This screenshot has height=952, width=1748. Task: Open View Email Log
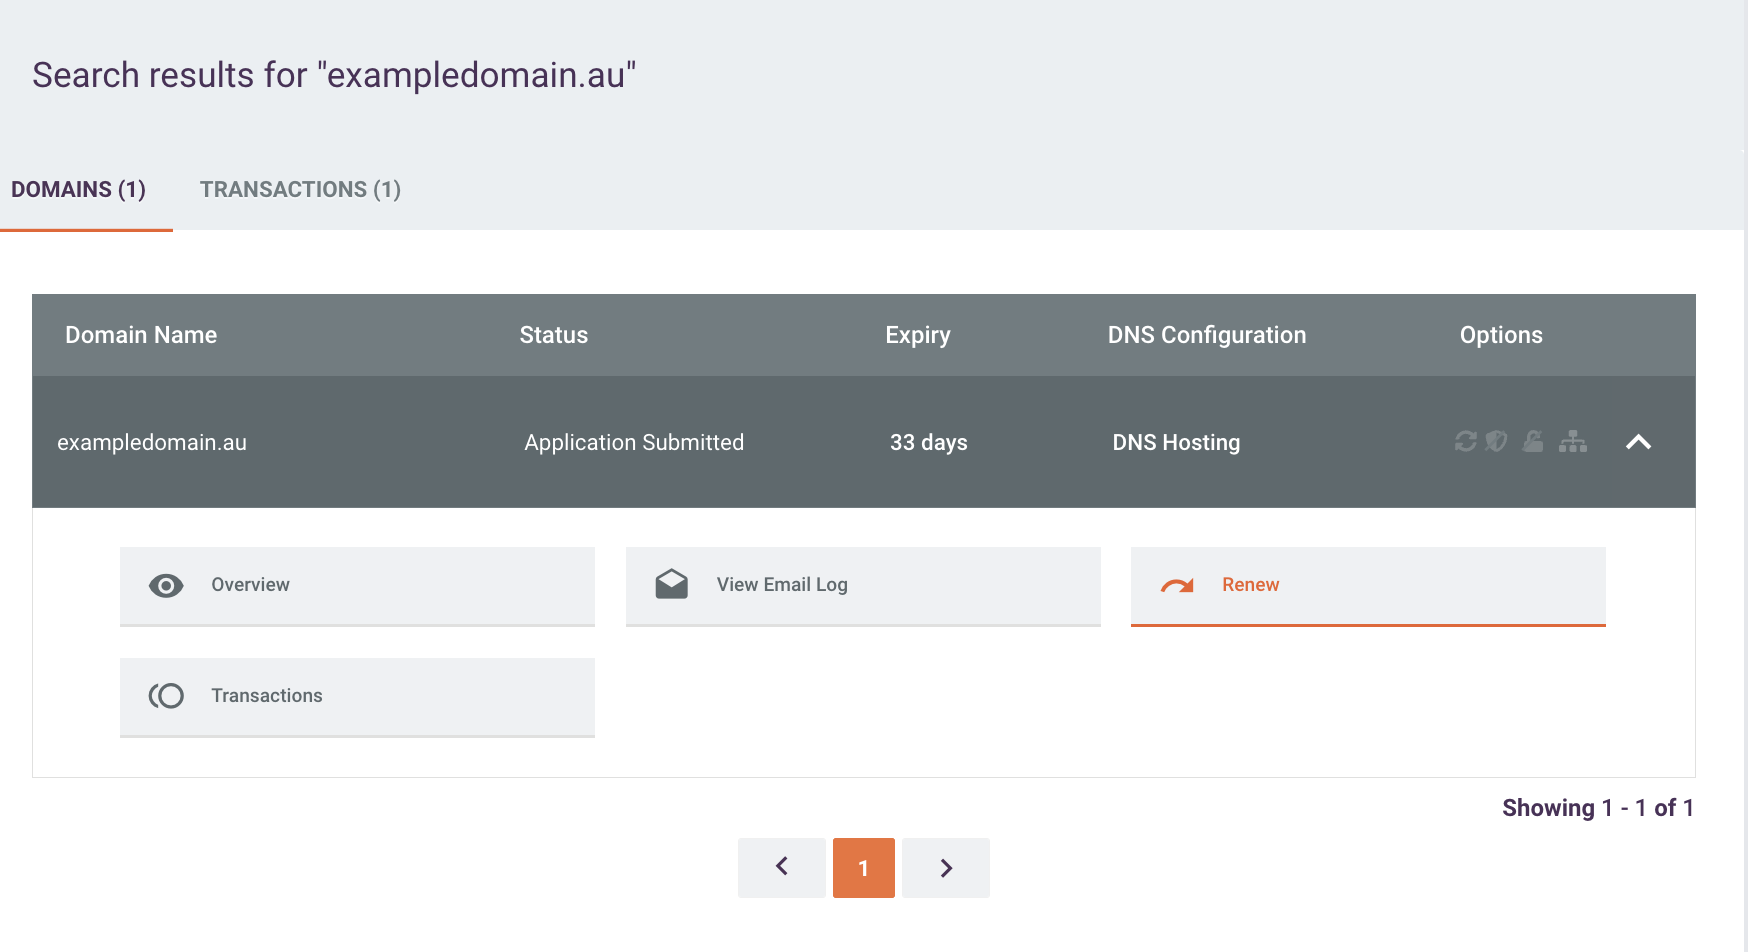863,586
